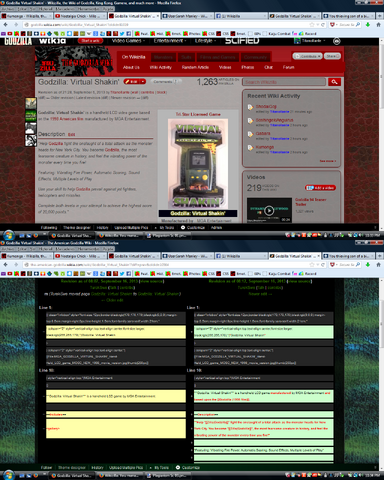Click the clock in the upper taskbar
The image size is (384, 480).
pos(374,235)
